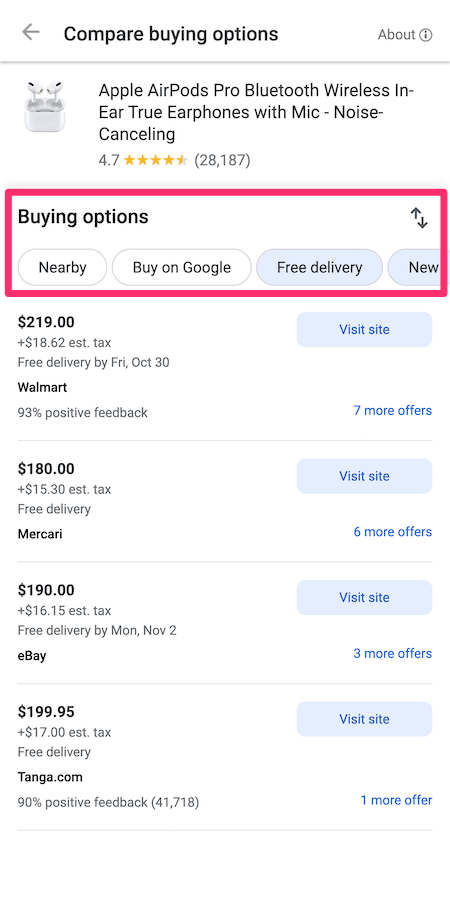Viewport: 450px width, 901px height.
Task: Open the AirPods Pro product thumbnail
Action: (45, 107)
